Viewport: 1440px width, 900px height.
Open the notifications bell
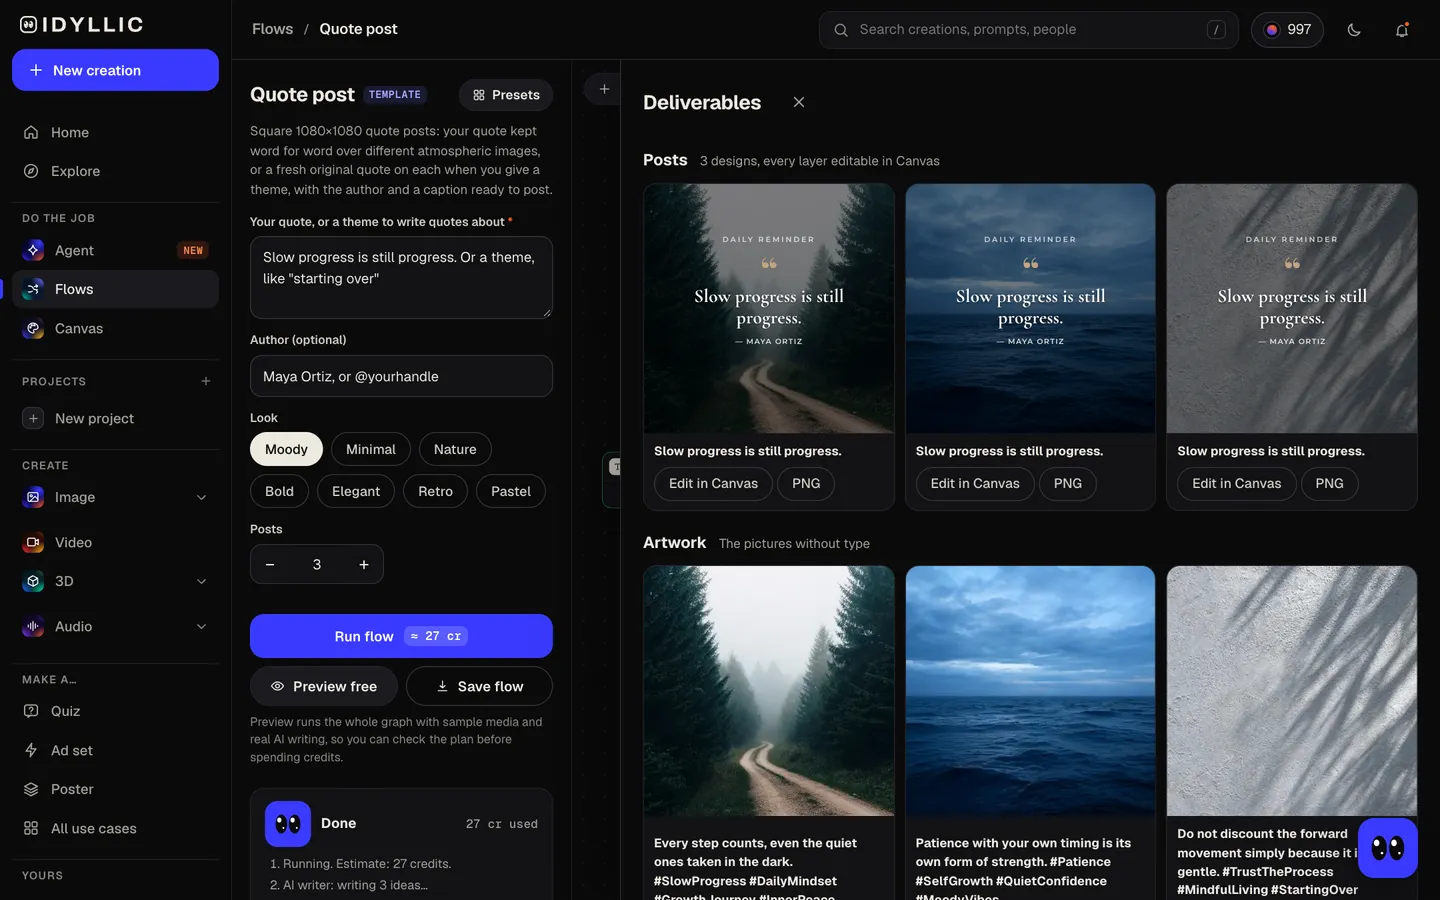point(1402,30)
